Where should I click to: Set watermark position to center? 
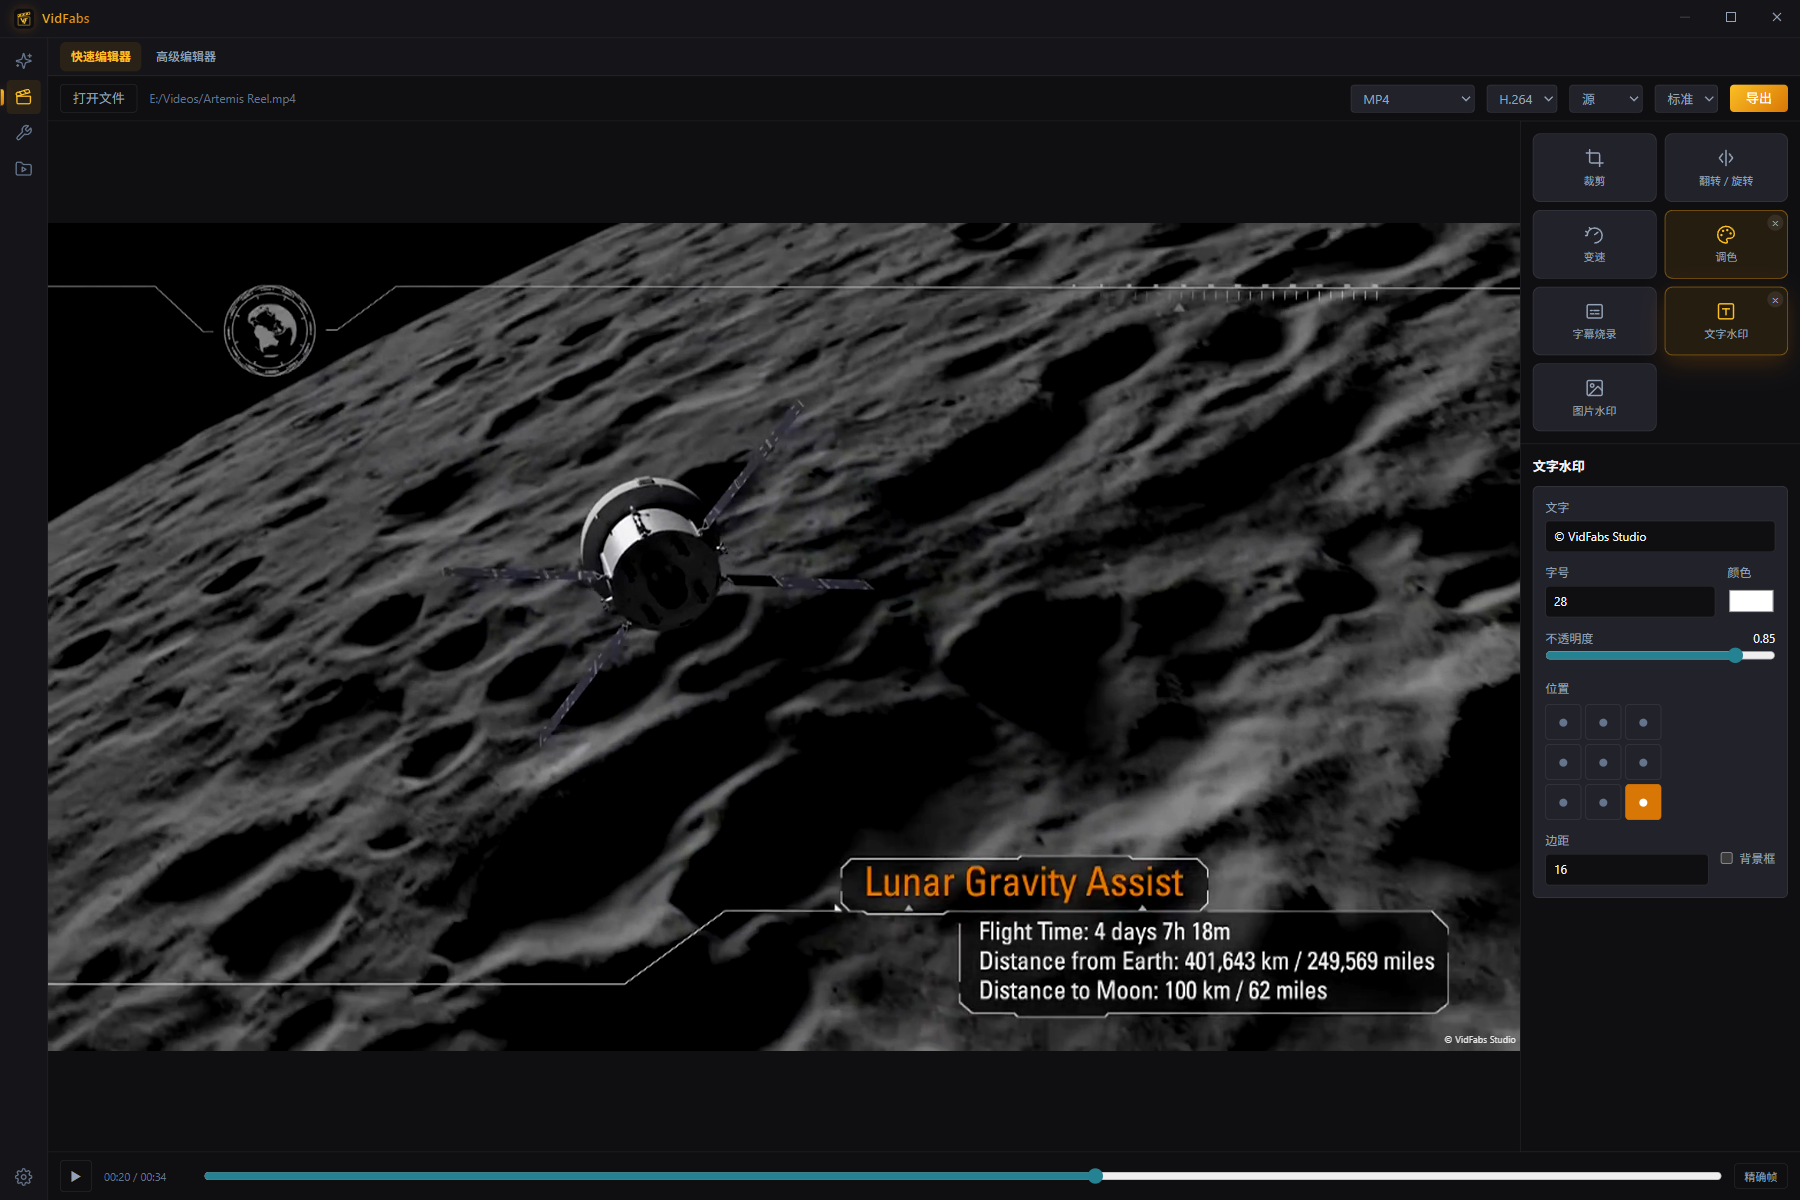pyautogui.click(x=1603, y=763)
